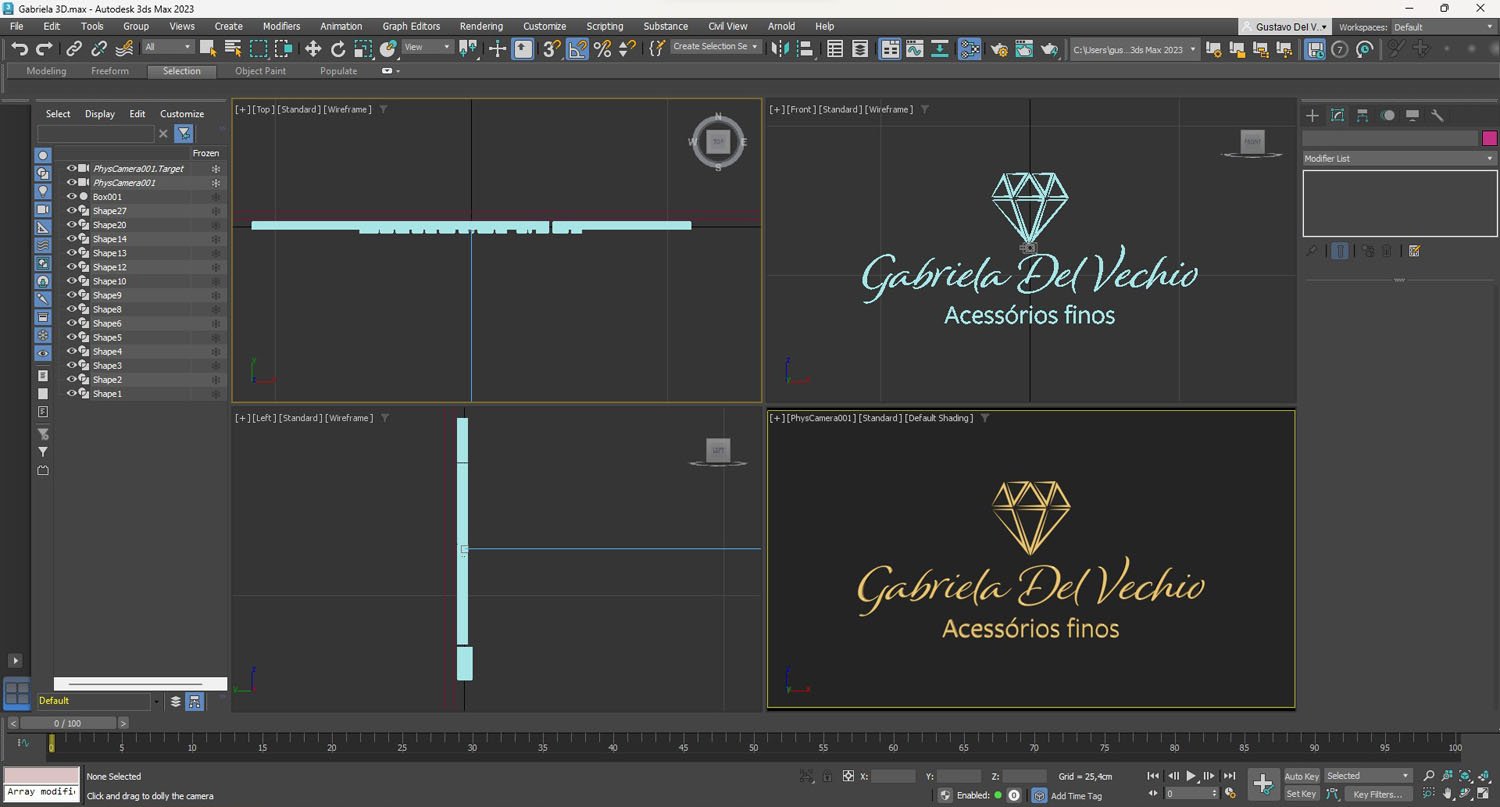Screen dimensions: 1500x807
Task: Click the Angle Snap toggle icon
Action: pyautogui.click(x=577, y=48)
